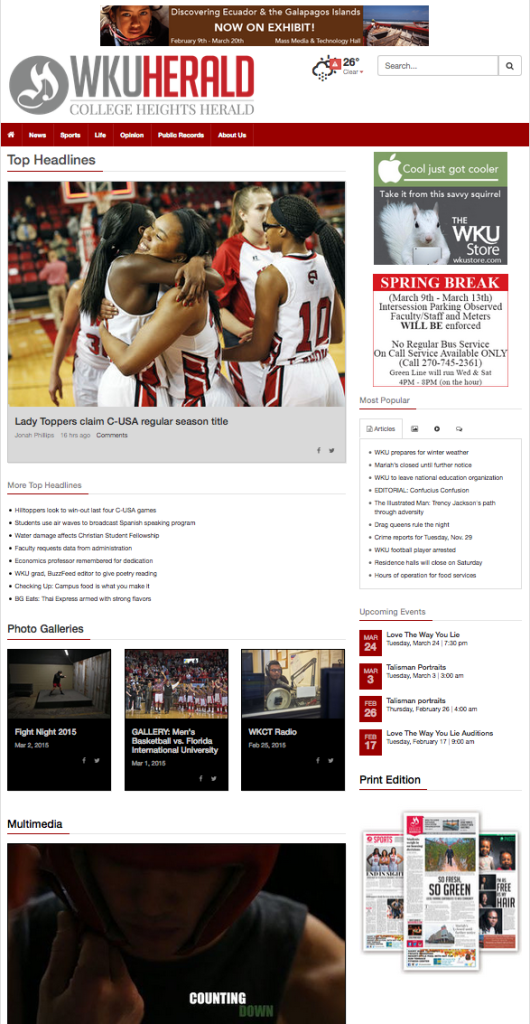The width and height of the screenshot is (530, 1024).
Task: Open the weather widget icon
Action: pyautogui.click(x=326, y=68)
